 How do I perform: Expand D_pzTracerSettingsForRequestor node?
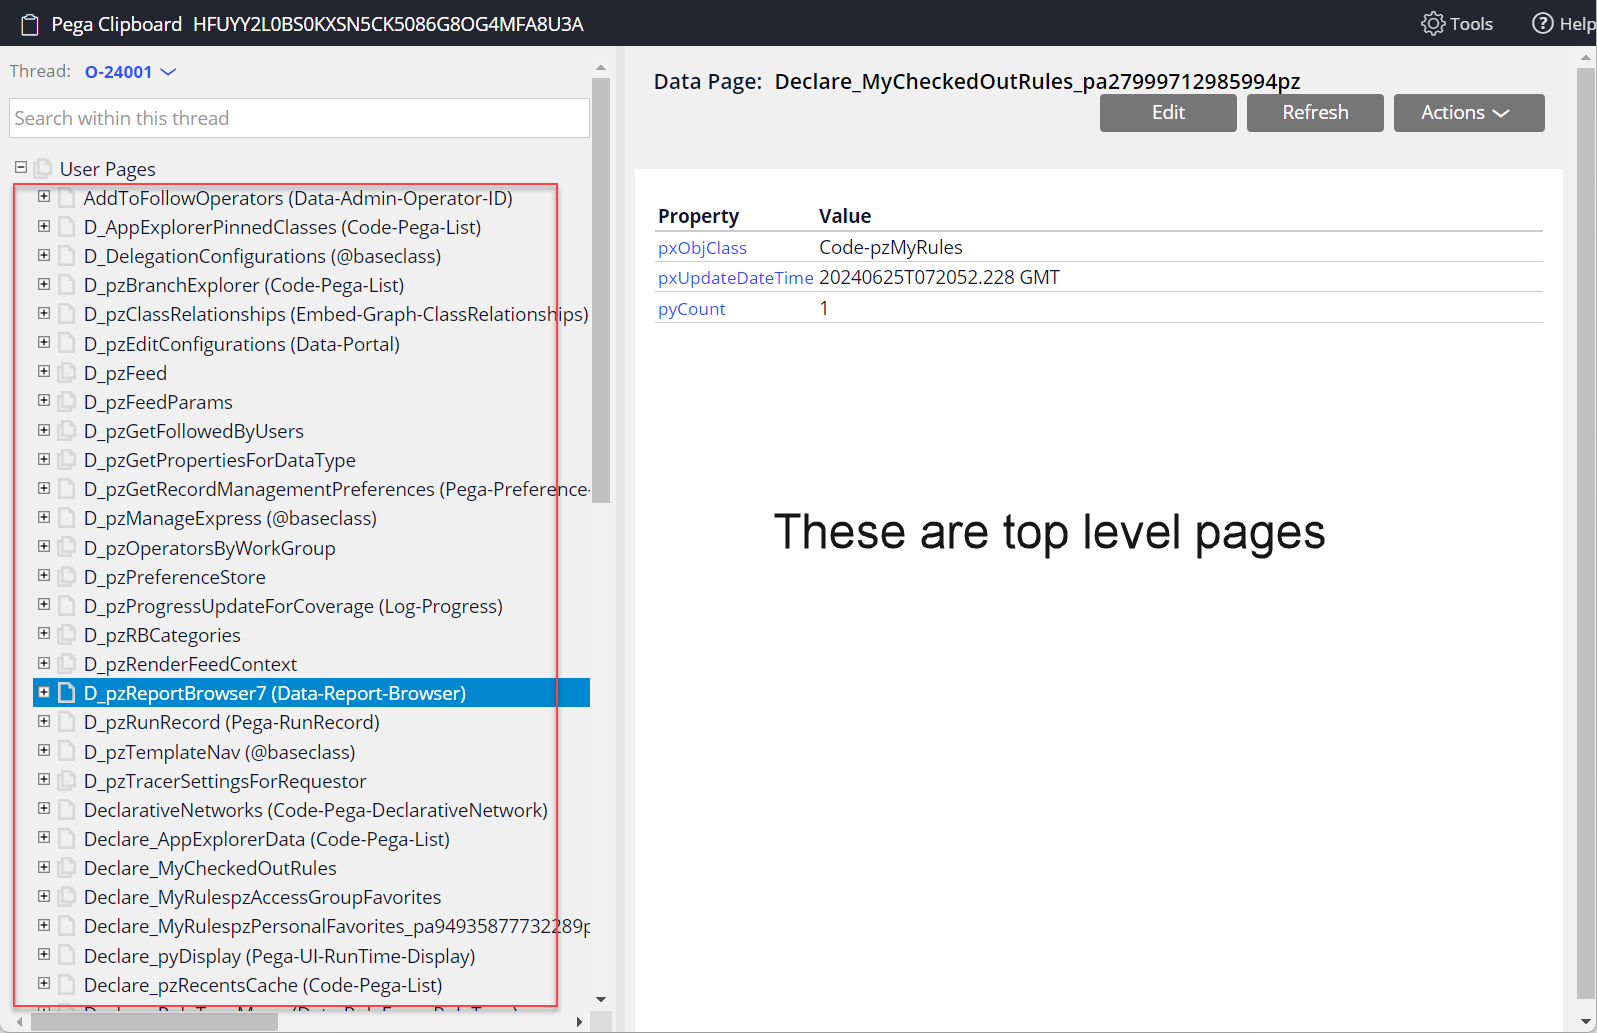click(x=44, y=779)
